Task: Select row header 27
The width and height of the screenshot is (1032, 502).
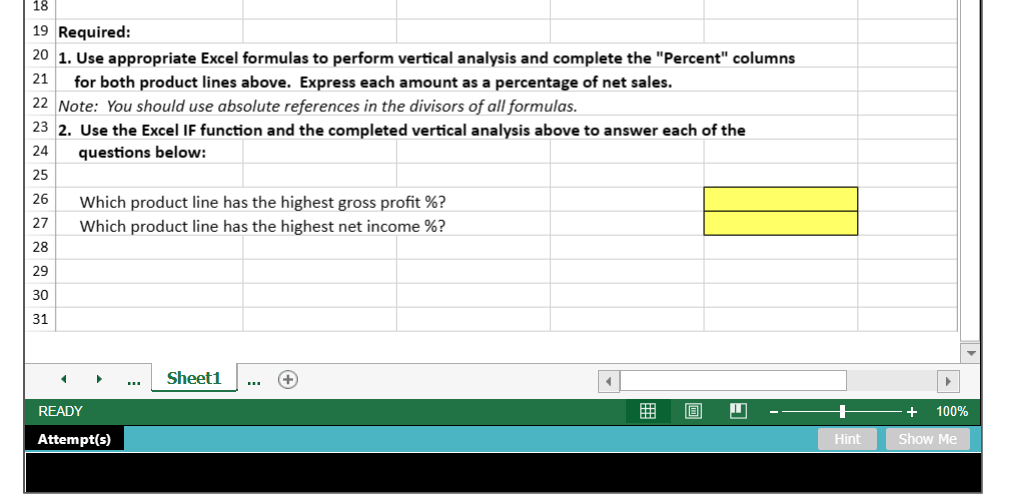Action: (x=40, y=224)
